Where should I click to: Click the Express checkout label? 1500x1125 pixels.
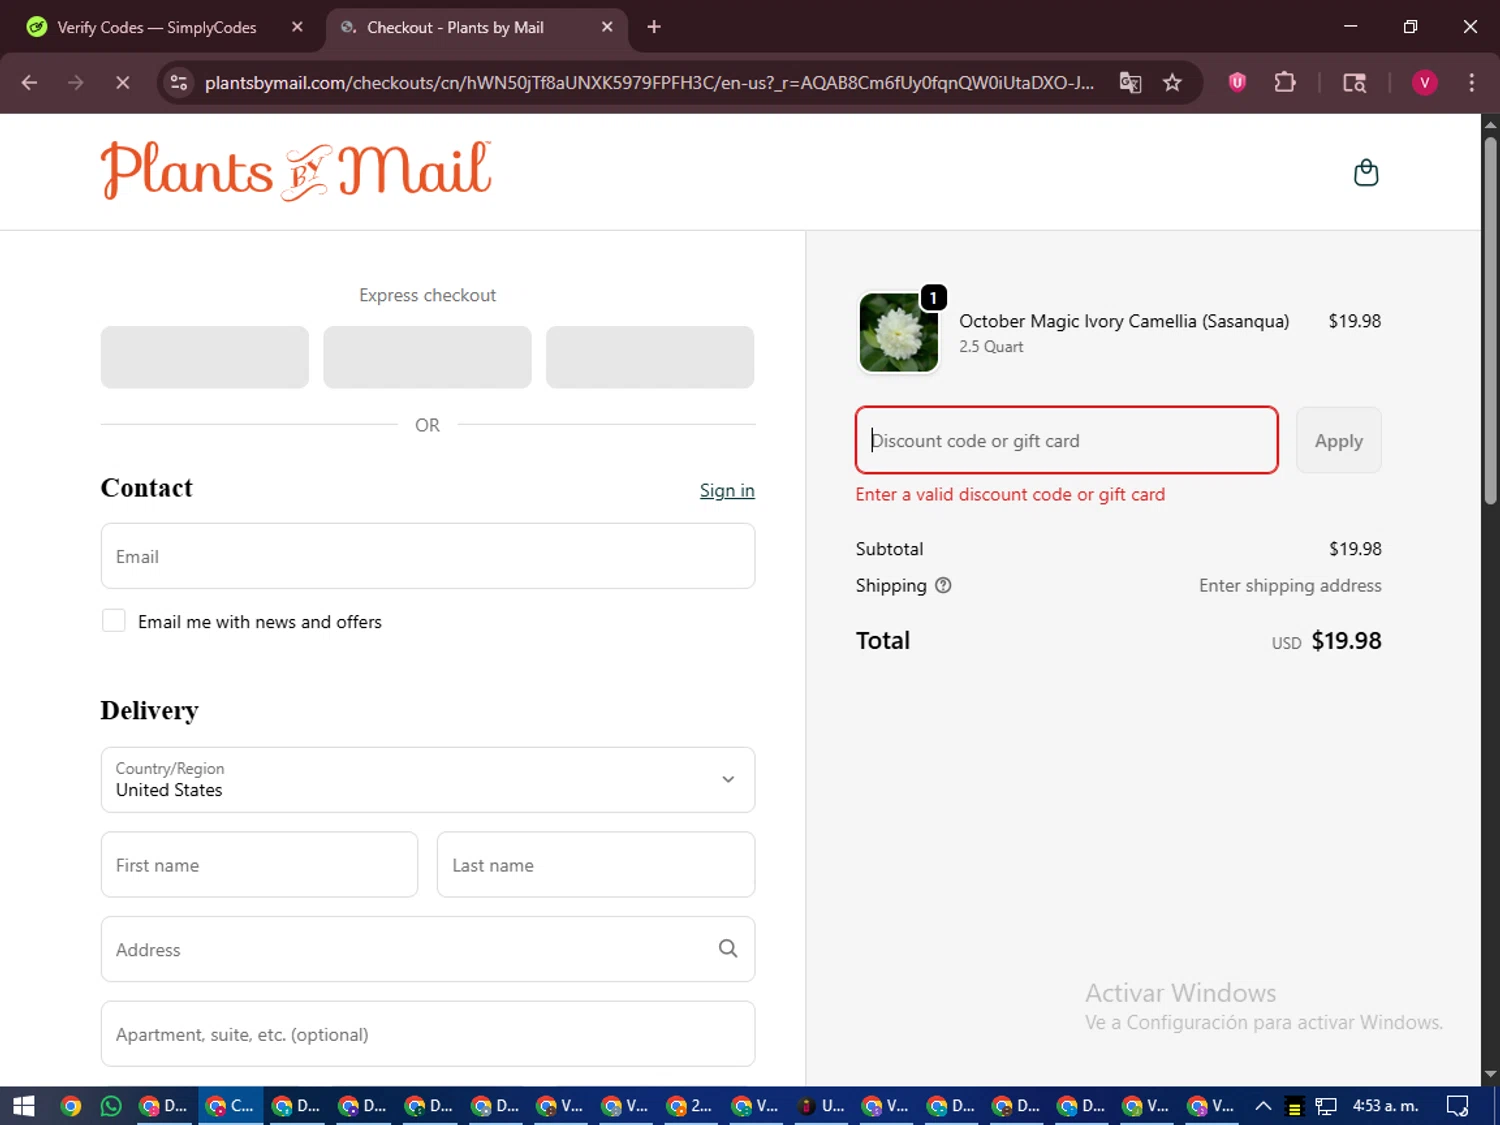pyautogui.click(x=427, y=295)
